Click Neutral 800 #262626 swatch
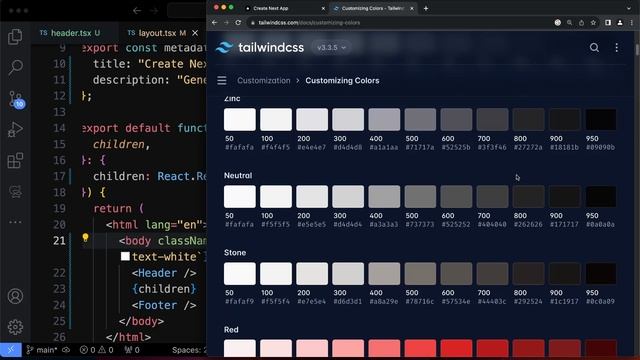The width and height of the screenshot is (640, 360). 528,197
